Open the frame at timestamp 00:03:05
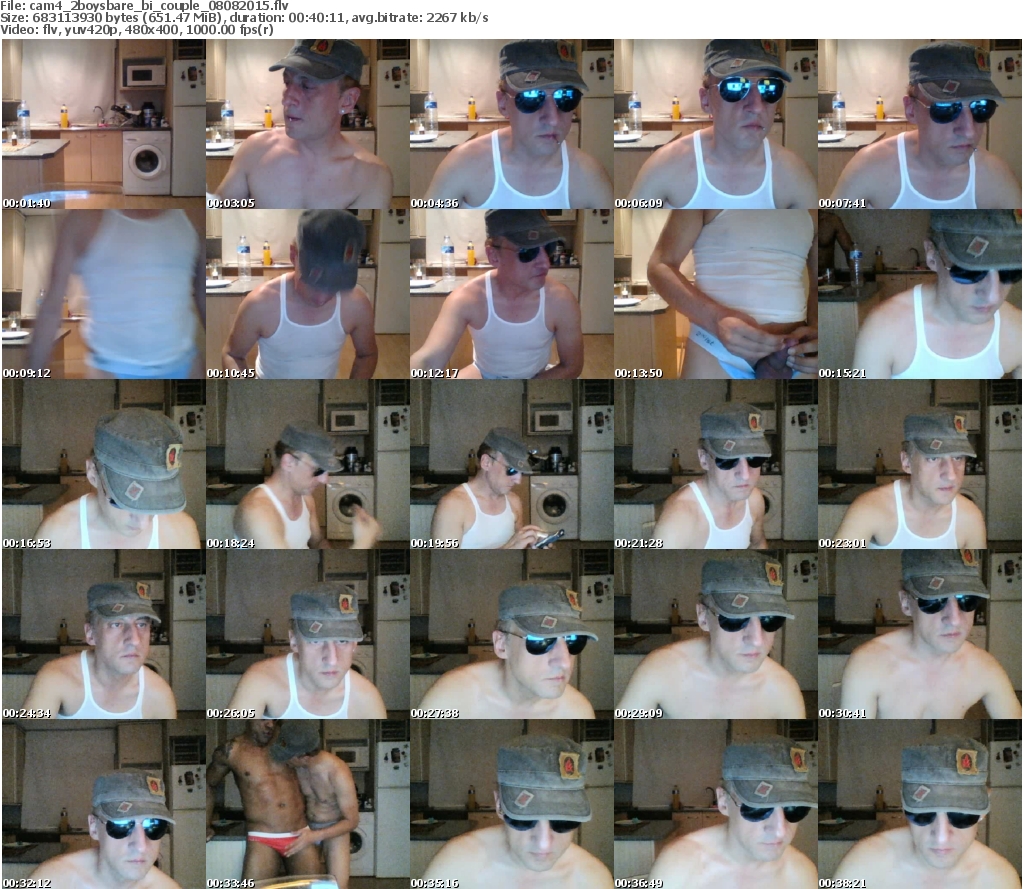The height and width of the screenshot is (889, 1024). click(308, 124)
